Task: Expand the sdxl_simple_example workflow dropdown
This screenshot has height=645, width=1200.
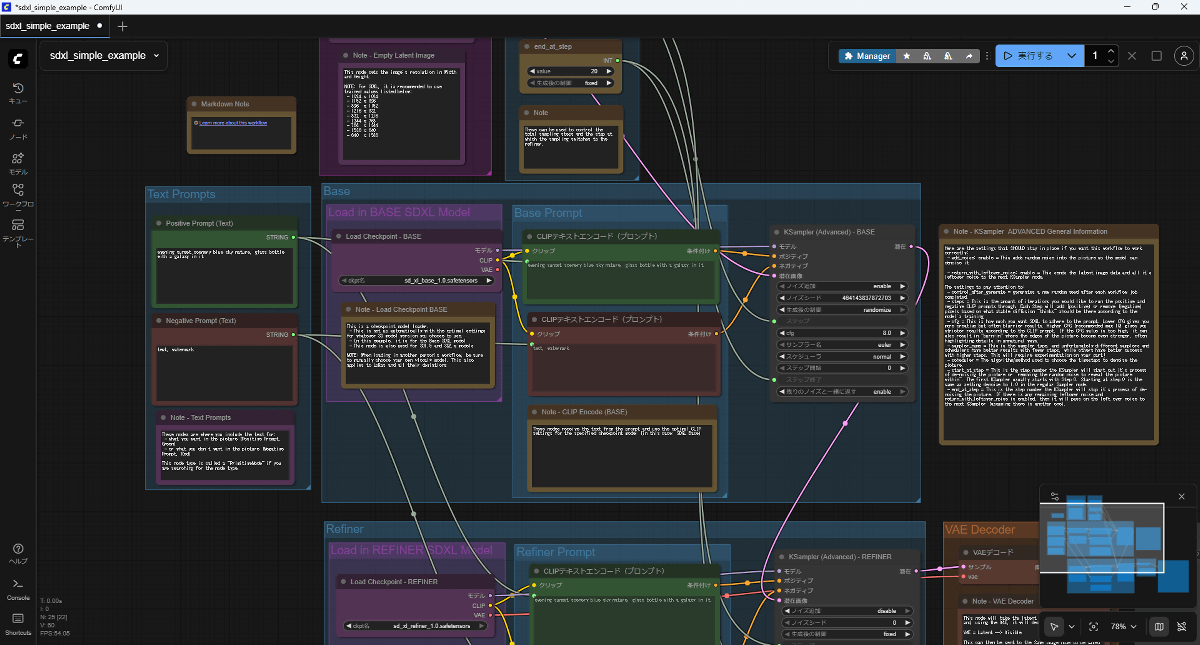Action: pyautogui.click(x=157, y=56)
